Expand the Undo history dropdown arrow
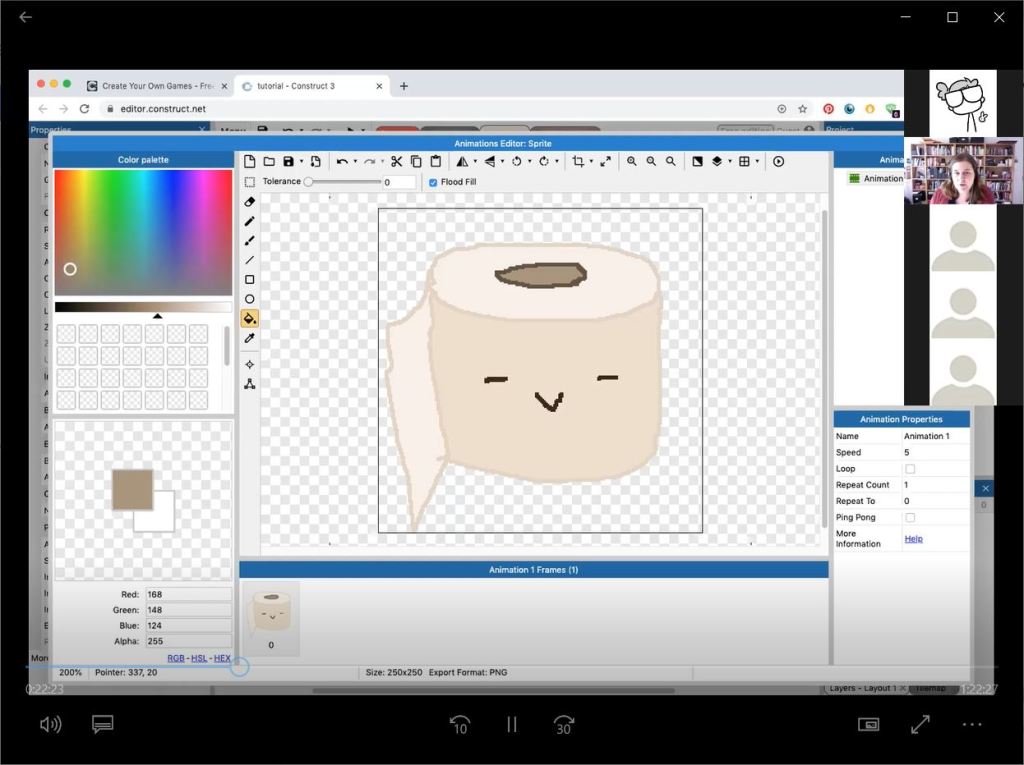 pyautogui.click(x=355, y=162)
